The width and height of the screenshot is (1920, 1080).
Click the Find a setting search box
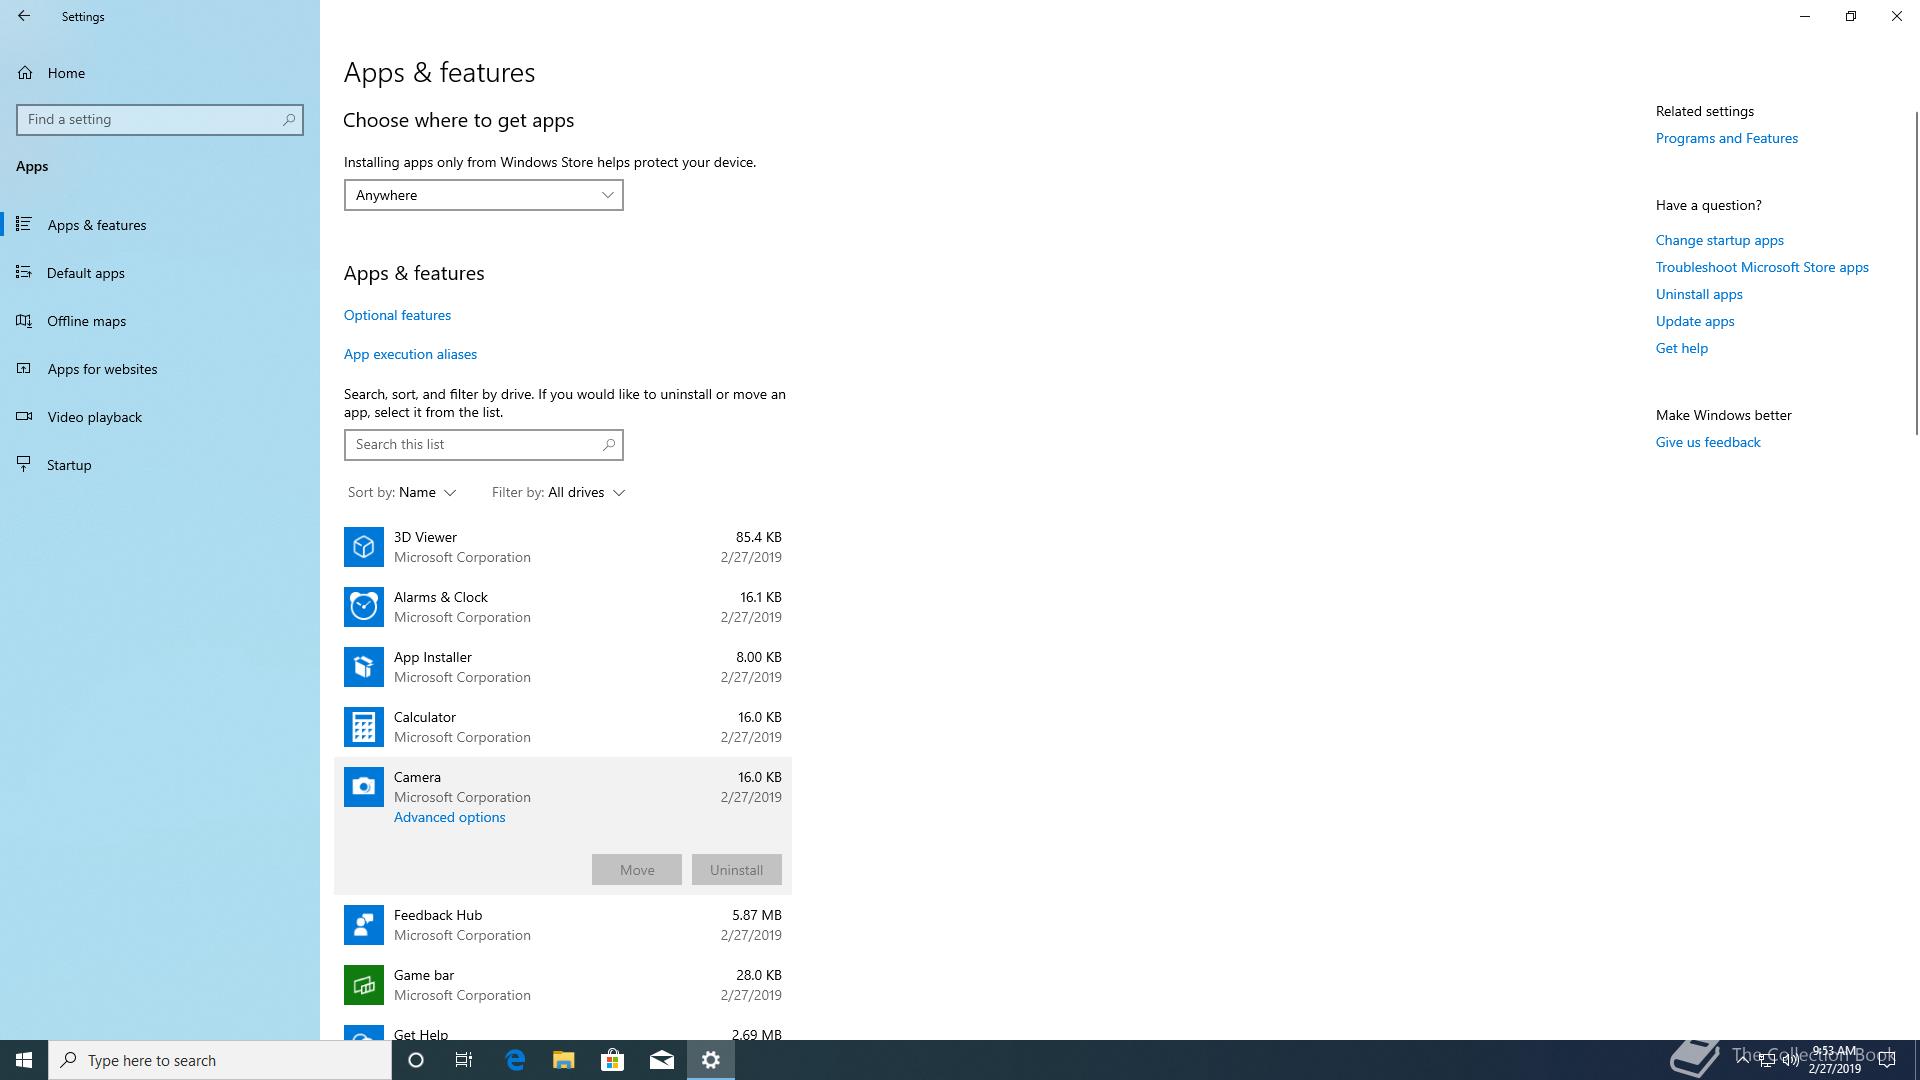(x=160, y=119)
